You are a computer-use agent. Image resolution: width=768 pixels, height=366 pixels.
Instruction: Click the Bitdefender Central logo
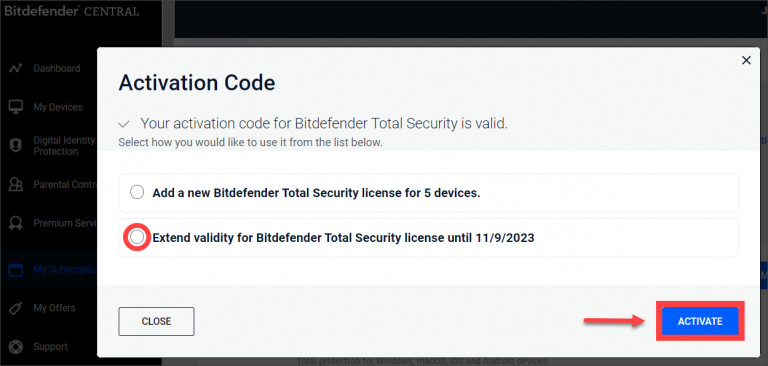pyautogui.click(x=72, y=11)
